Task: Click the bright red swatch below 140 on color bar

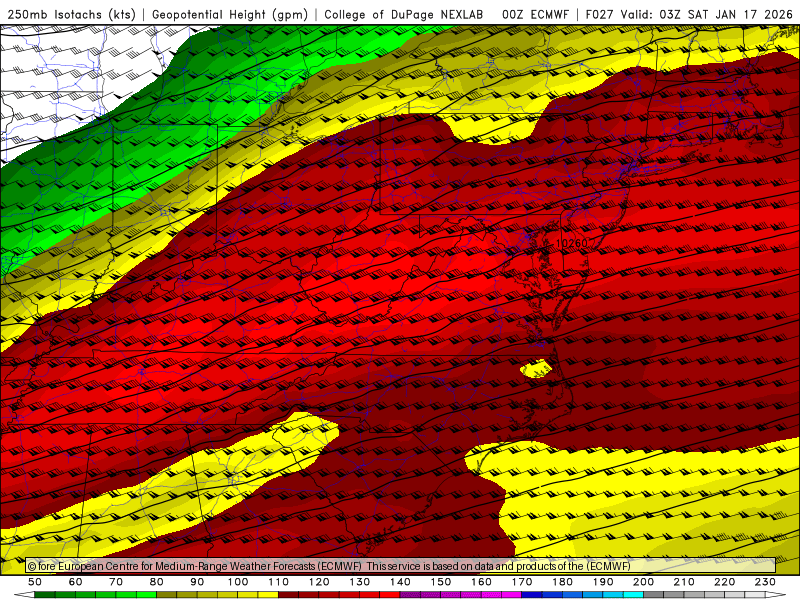Action: (390, 595)
